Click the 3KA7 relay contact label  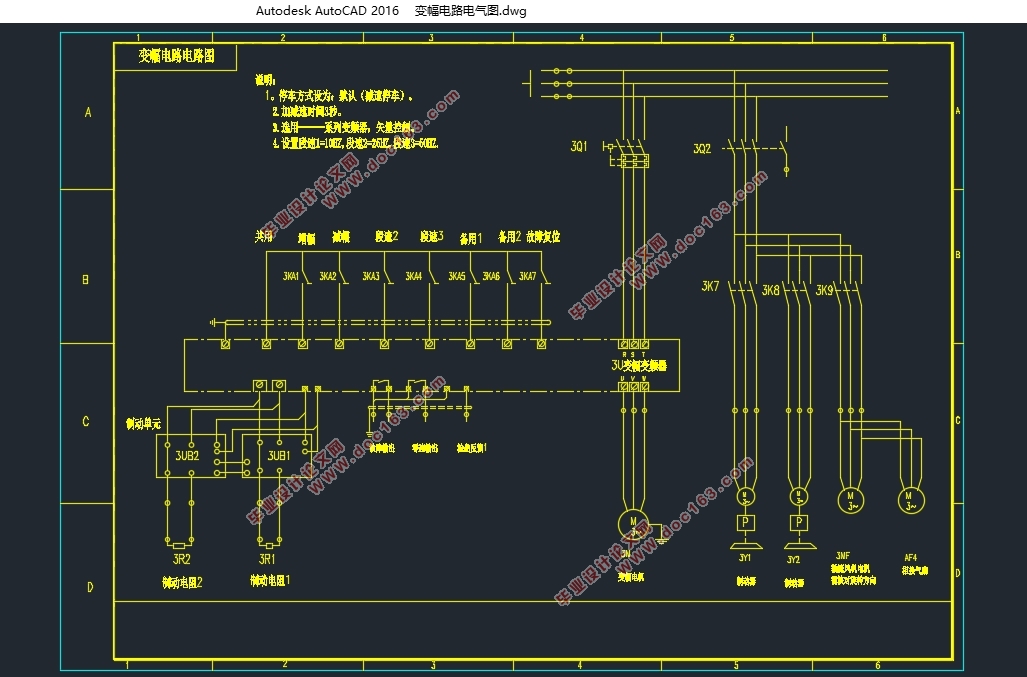[x=527, y=276]
